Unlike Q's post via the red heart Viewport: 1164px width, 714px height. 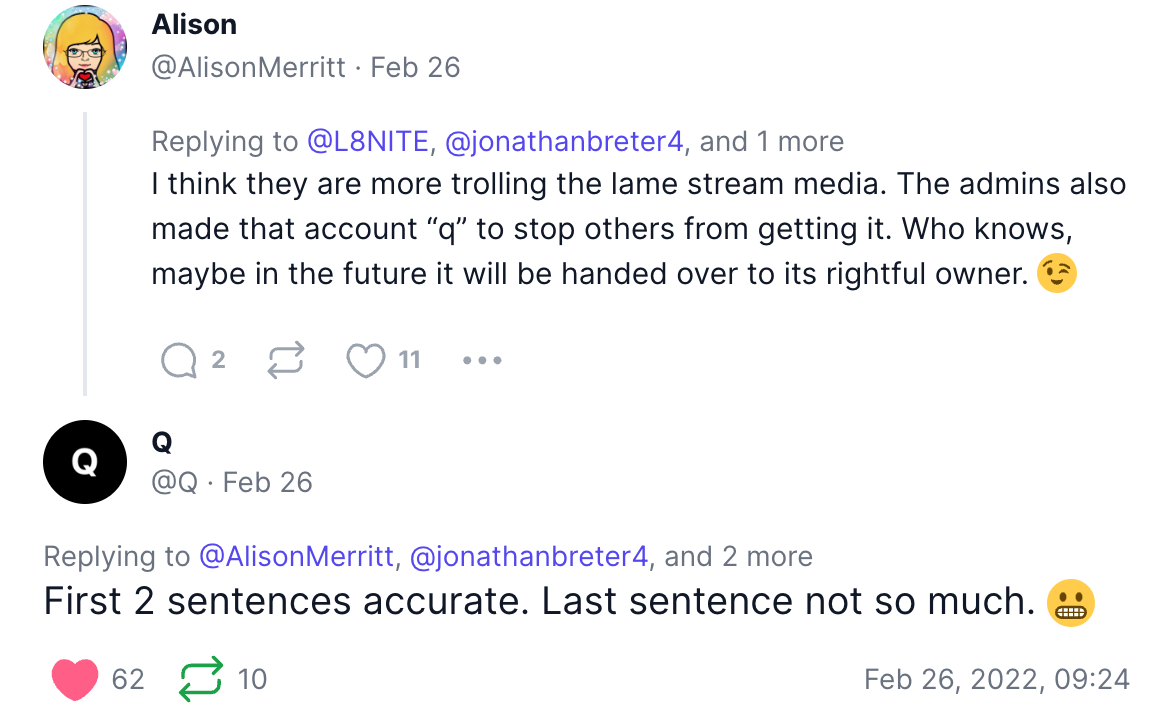pyautogui.click(x=75, y=680)
